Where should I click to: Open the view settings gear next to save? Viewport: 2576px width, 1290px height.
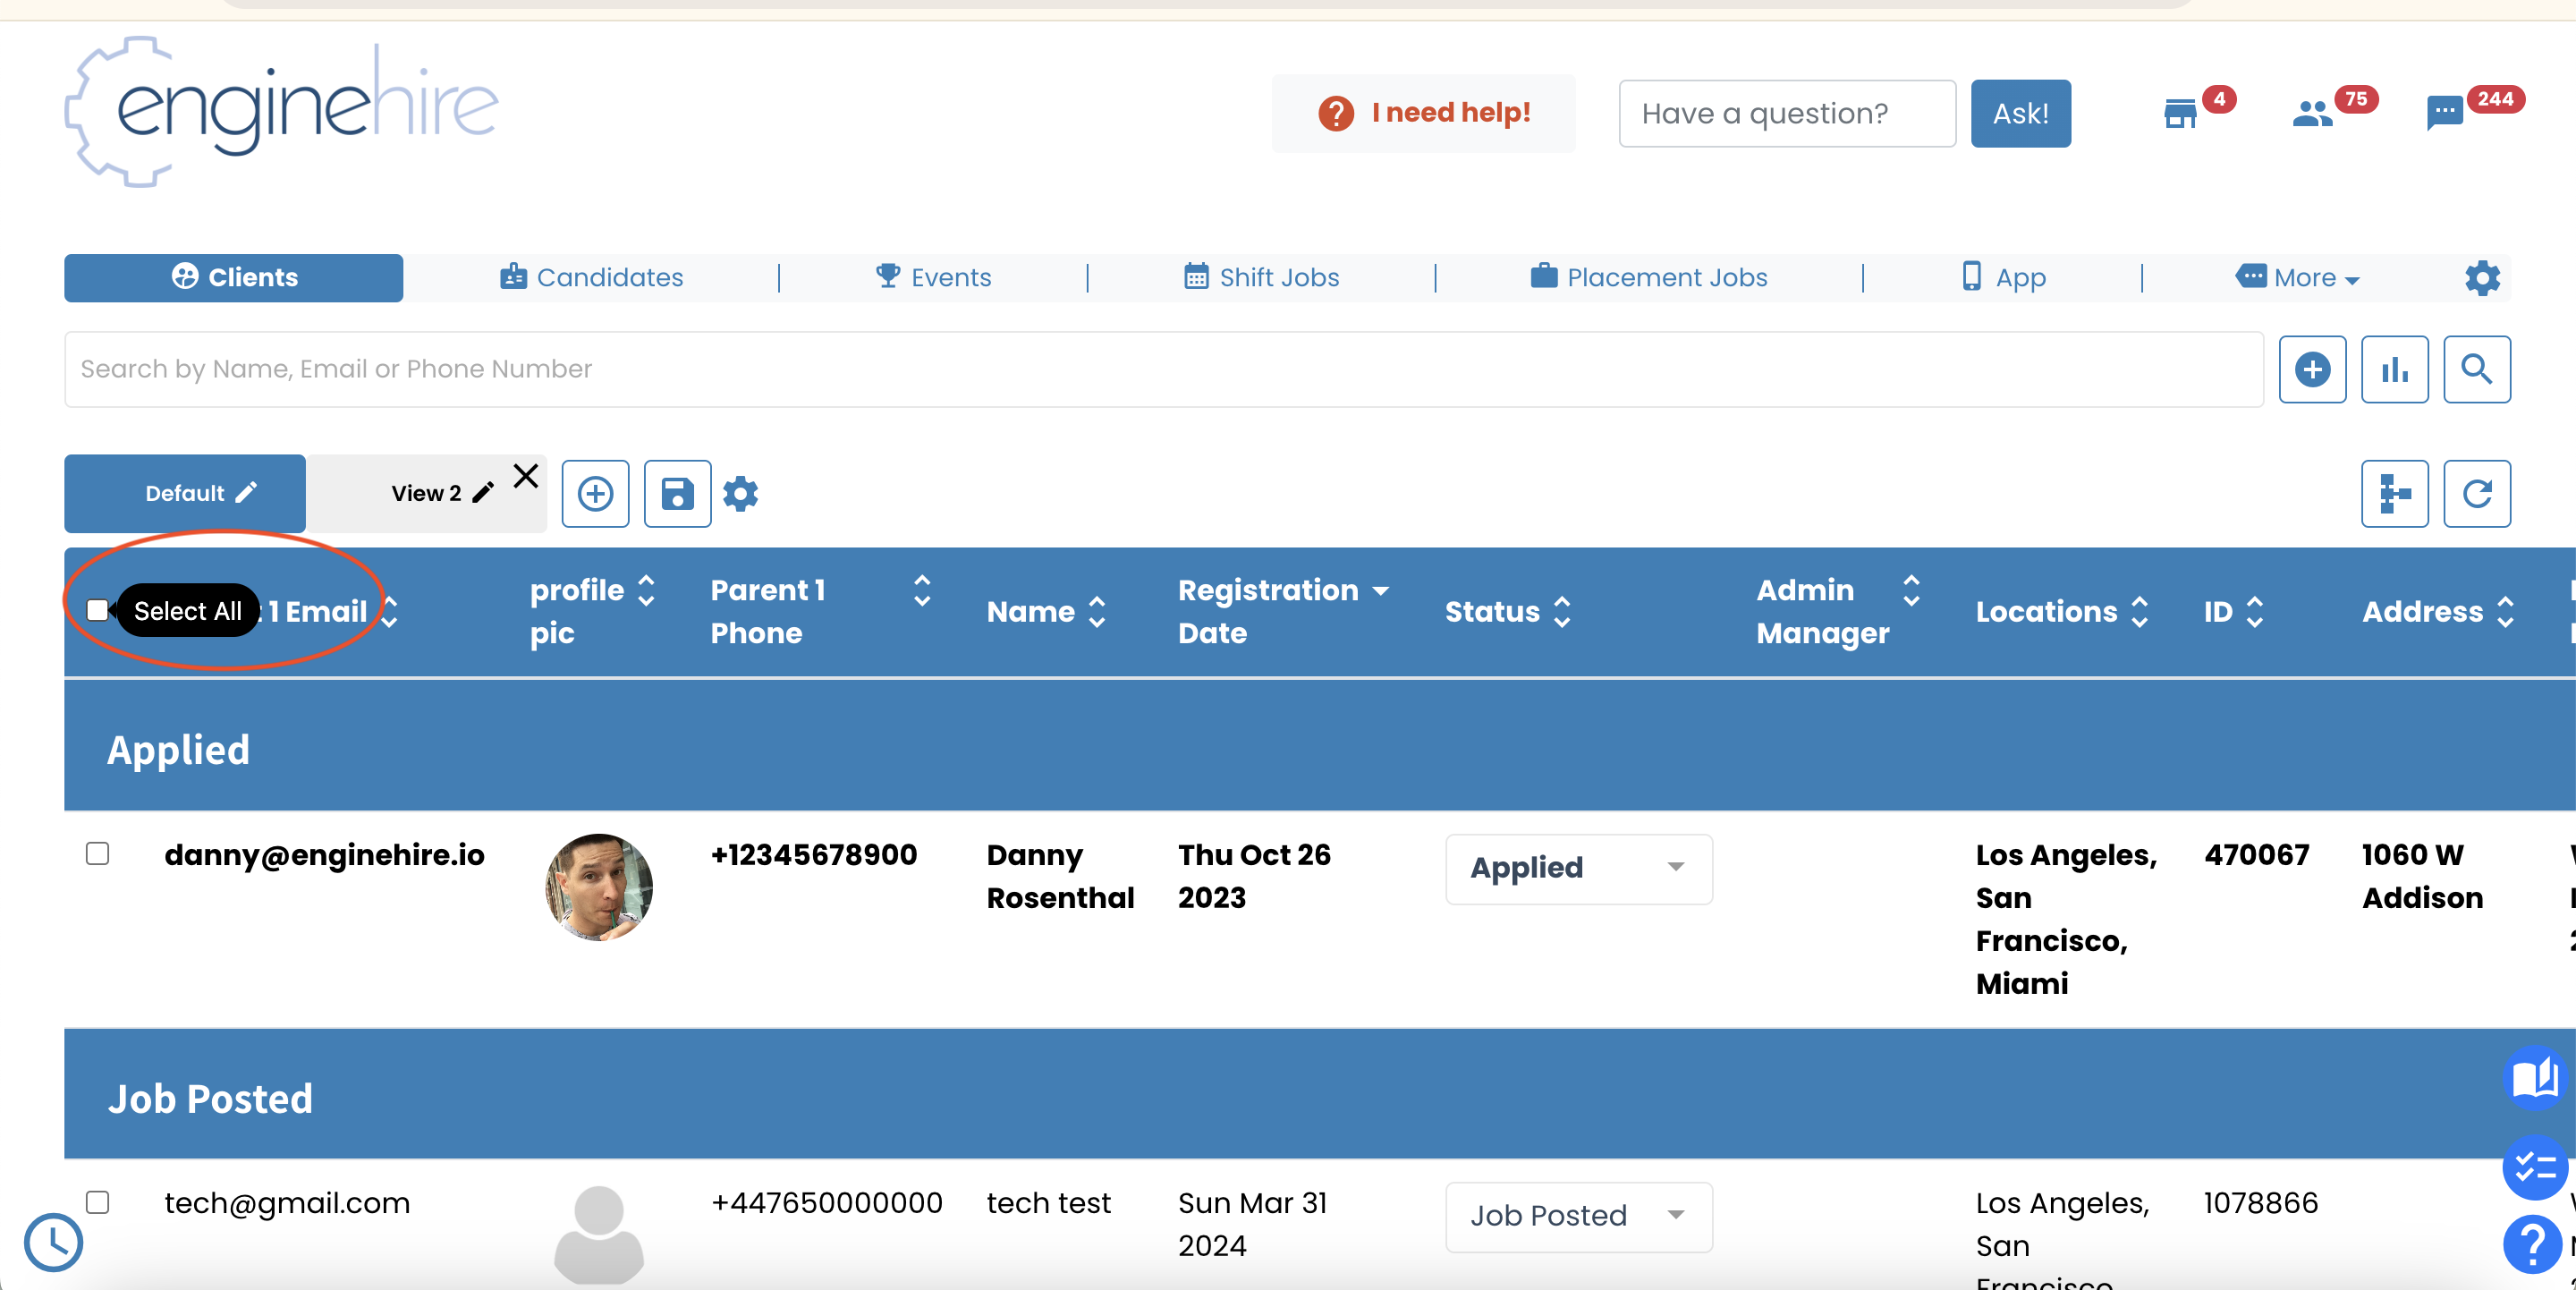pos(740,493)
